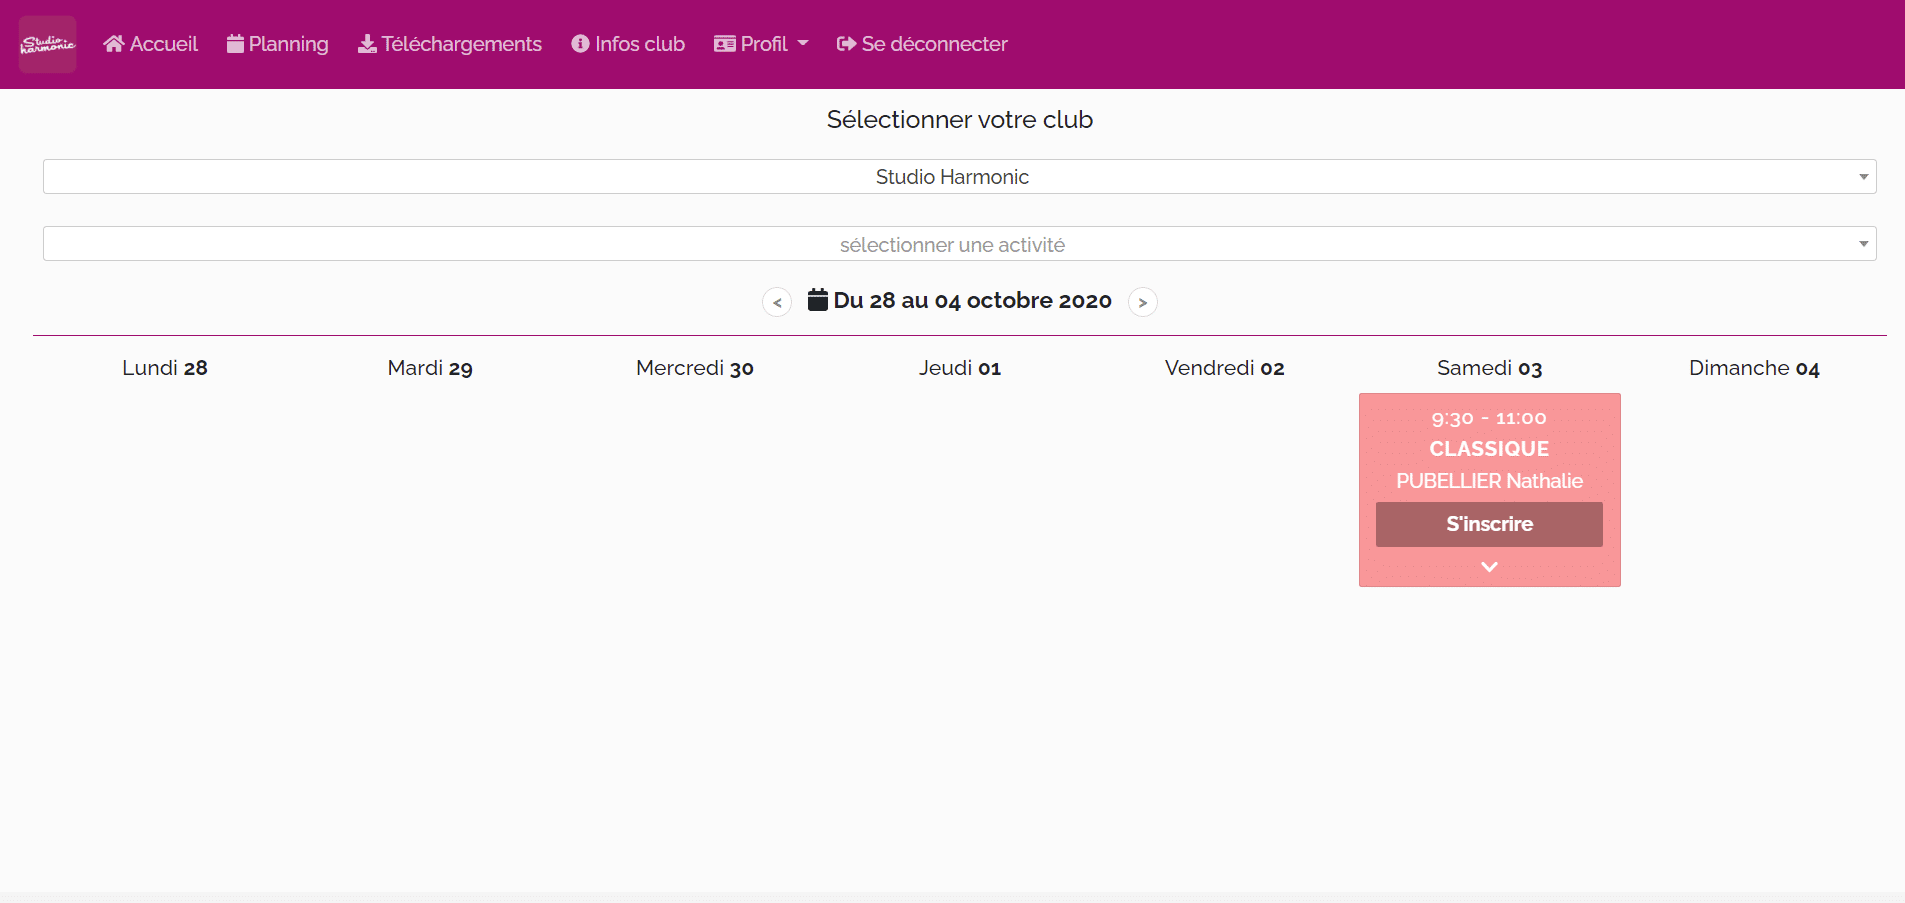Screen dimensions: 1905x903
Task: Click the Studio Harmonic logo
Action: [x=47, y=44]
